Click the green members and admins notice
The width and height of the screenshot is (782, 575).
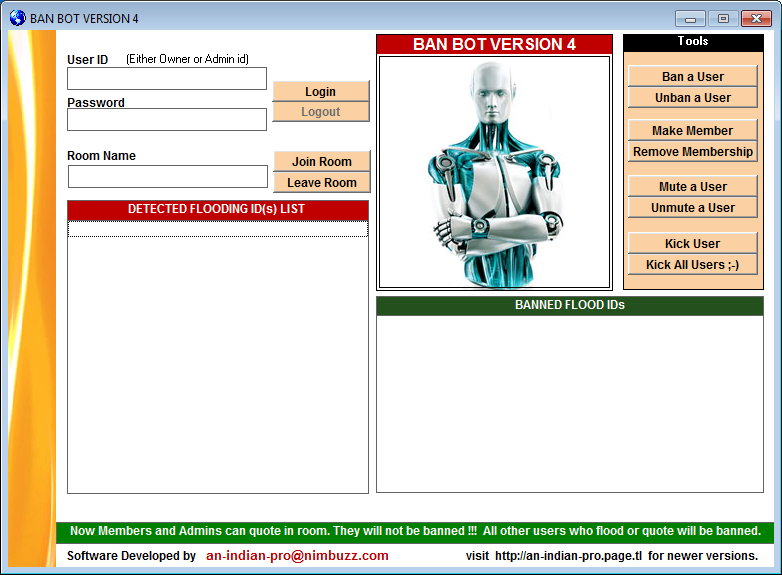pos(415,531)
